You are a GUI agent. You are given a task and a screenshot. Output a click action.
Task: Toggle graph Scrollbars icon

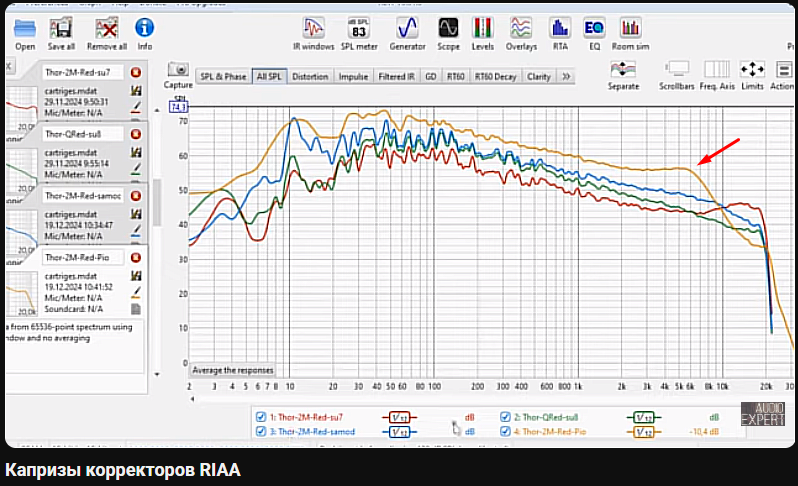[676, 69]
